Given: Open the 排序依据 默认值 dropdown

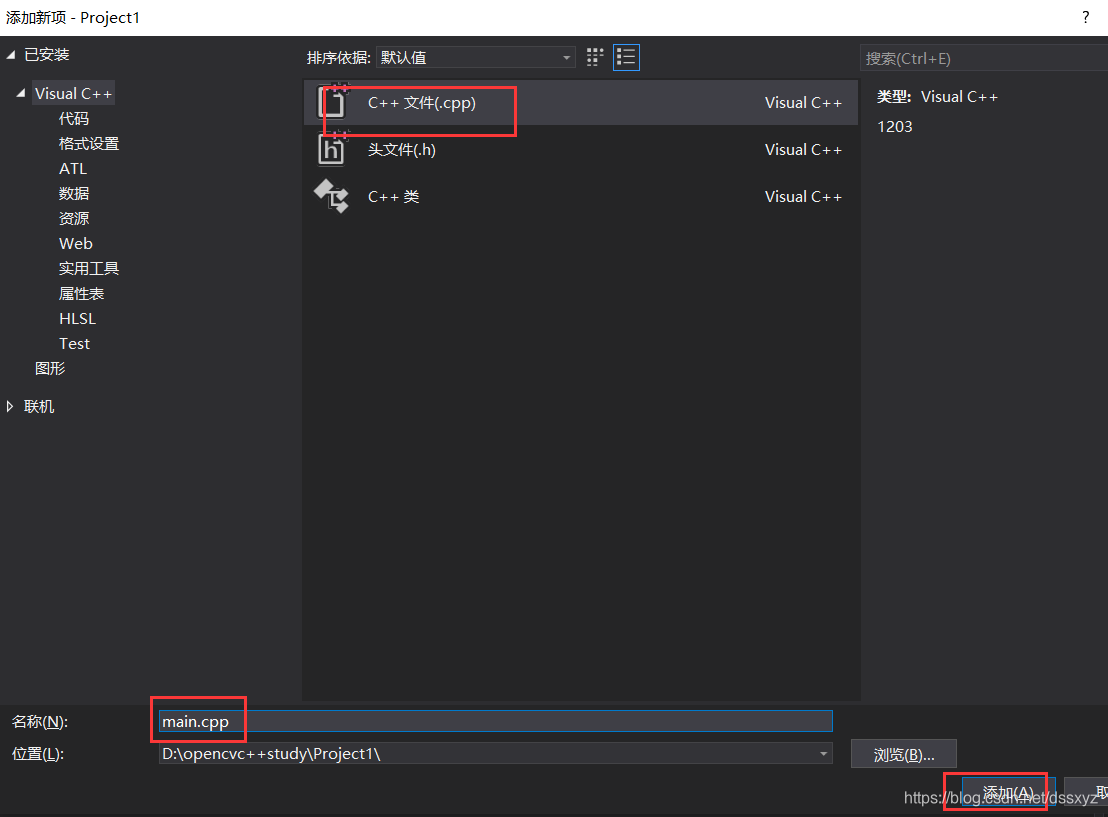Looking at the screenshot, I should 476,57.
